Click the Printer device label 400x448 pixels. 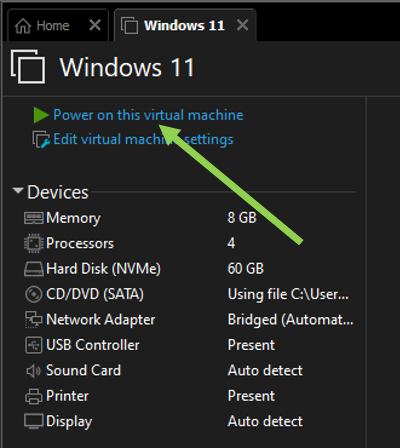click(67, 396)
